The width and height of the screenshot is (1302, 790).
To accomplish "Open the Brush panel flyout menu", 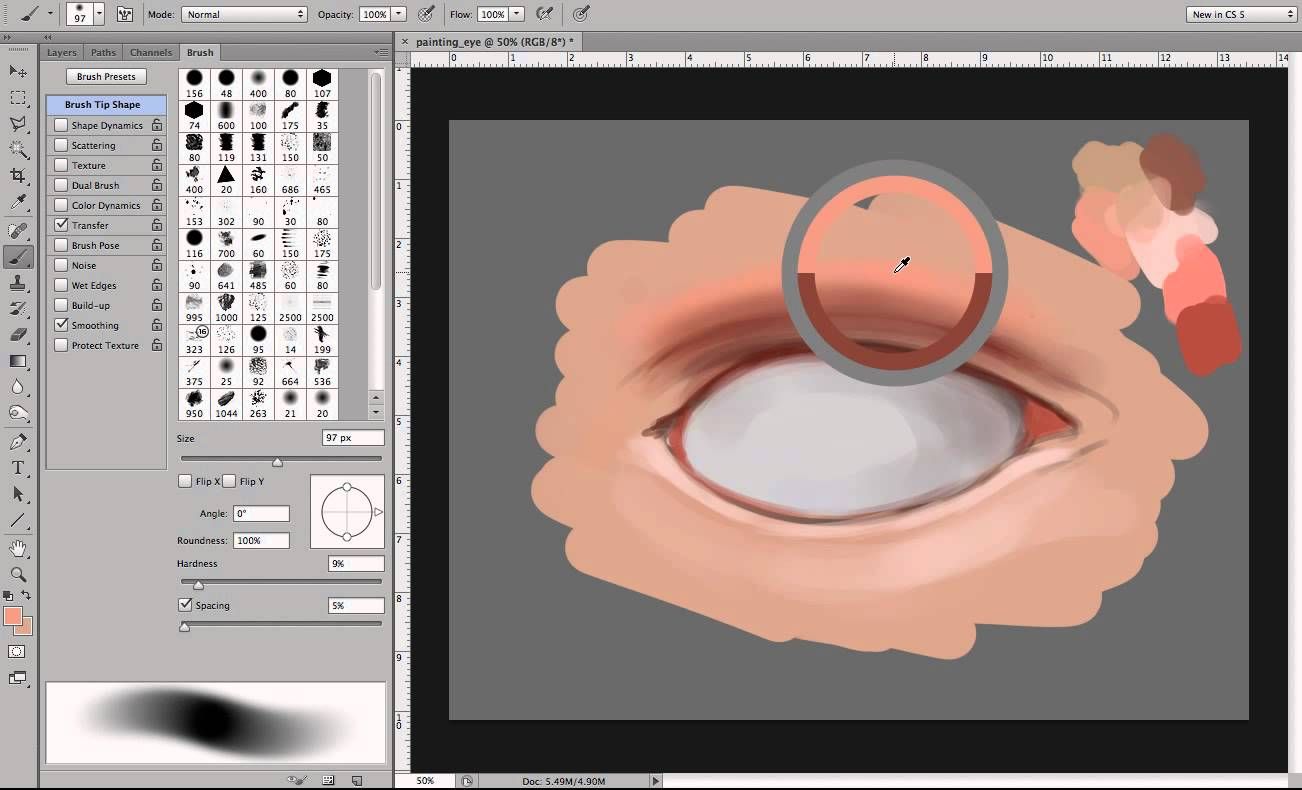I will pyautogui.click(x=381, y=52).
